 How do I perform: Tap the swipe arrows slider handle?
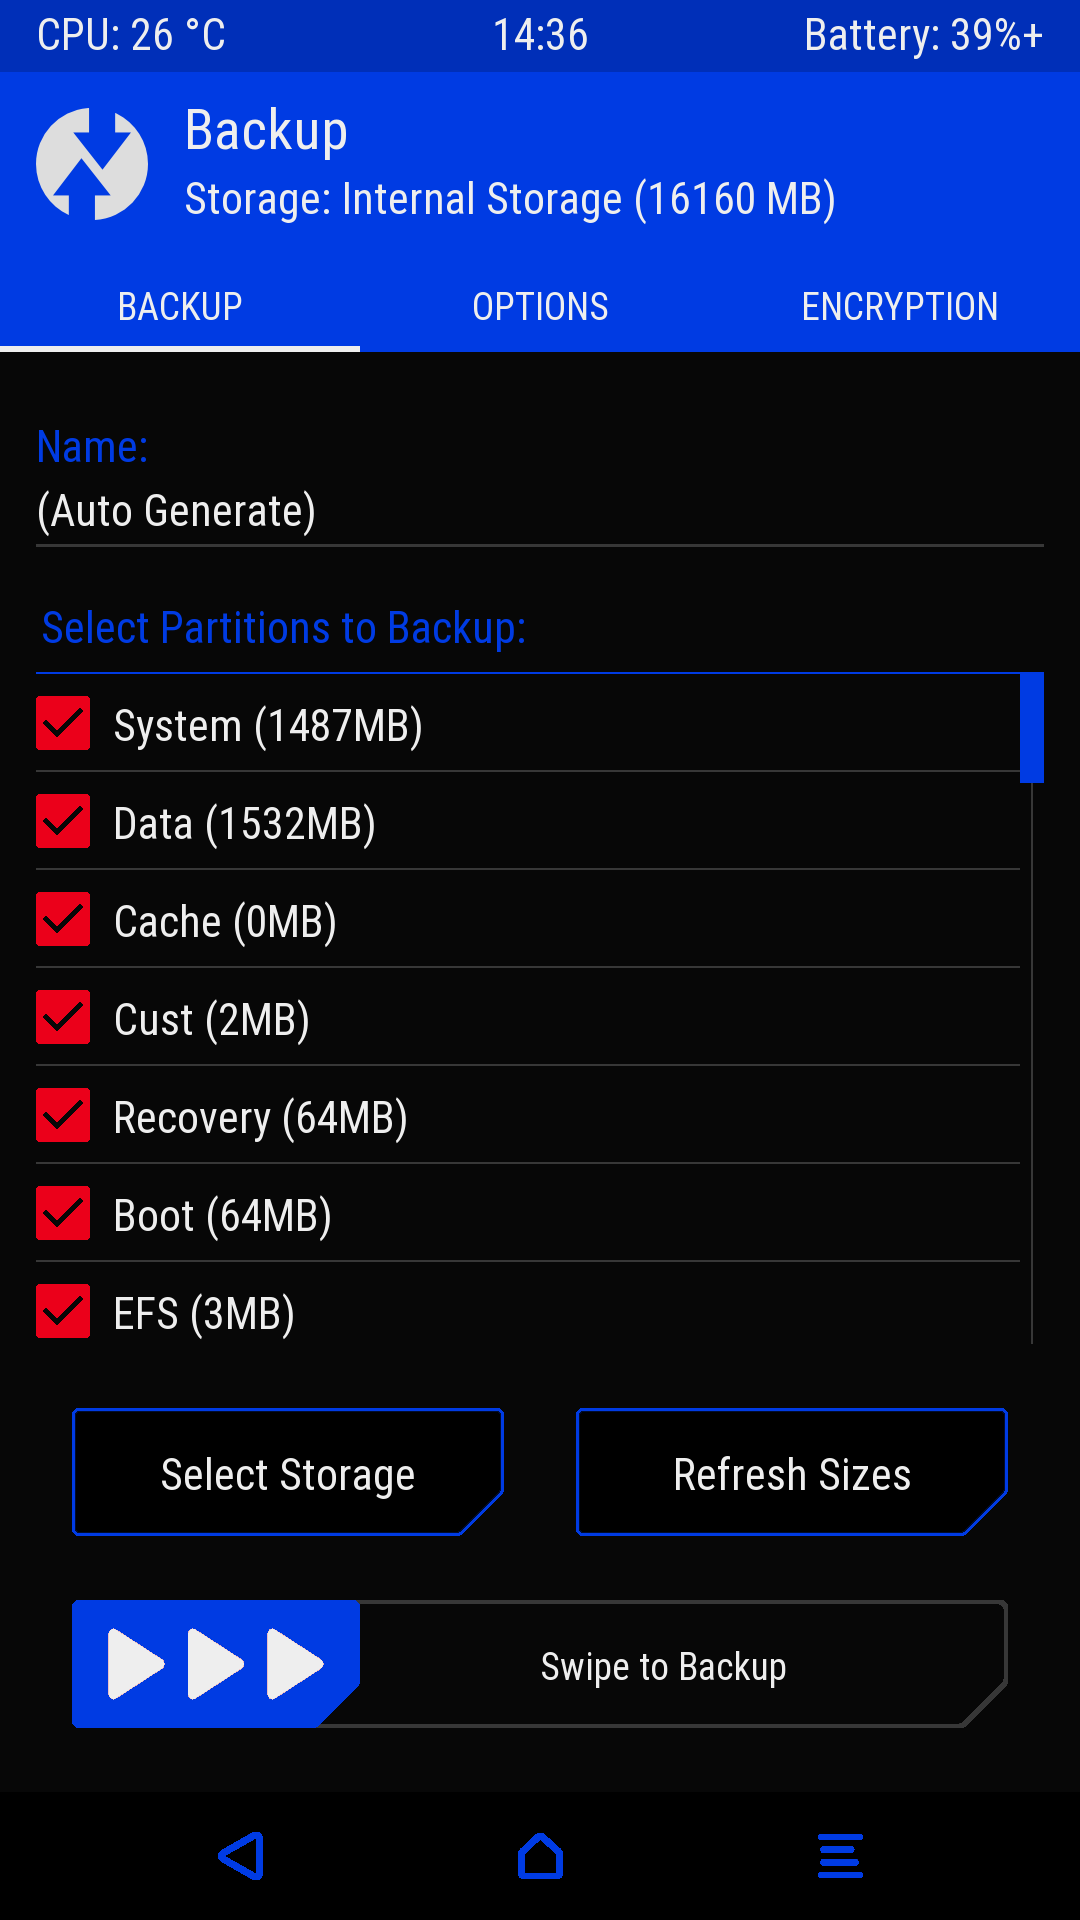pos(216,1664)
